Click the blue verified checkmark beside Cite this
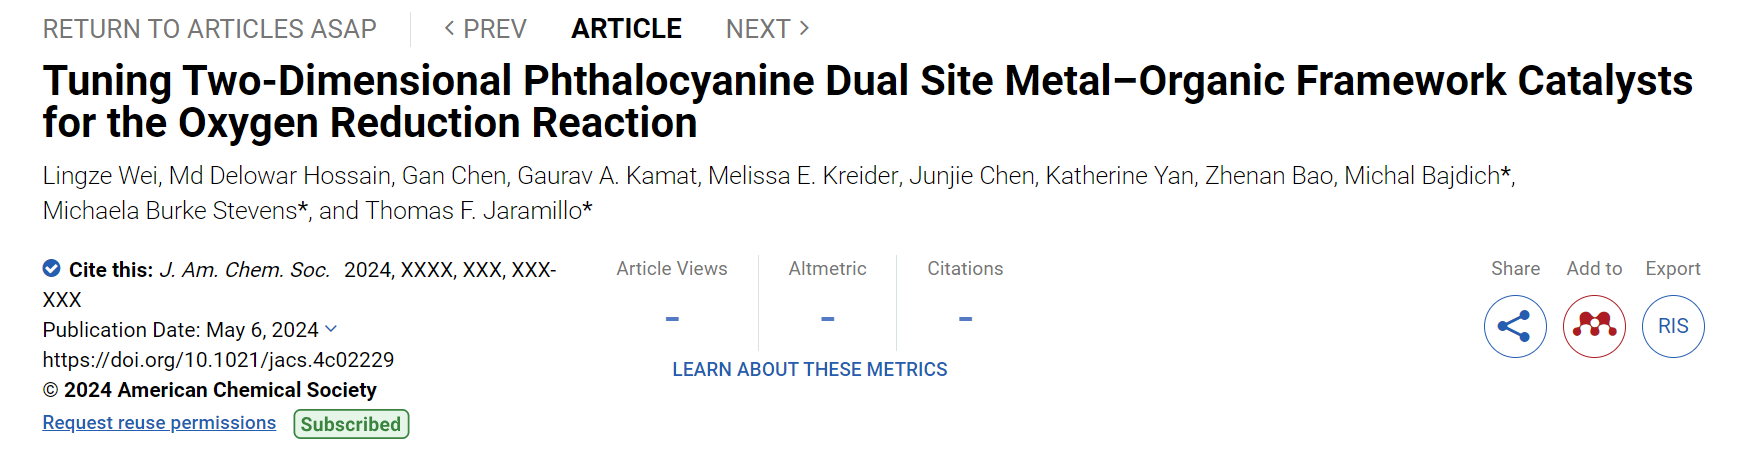 coord(51,268)
